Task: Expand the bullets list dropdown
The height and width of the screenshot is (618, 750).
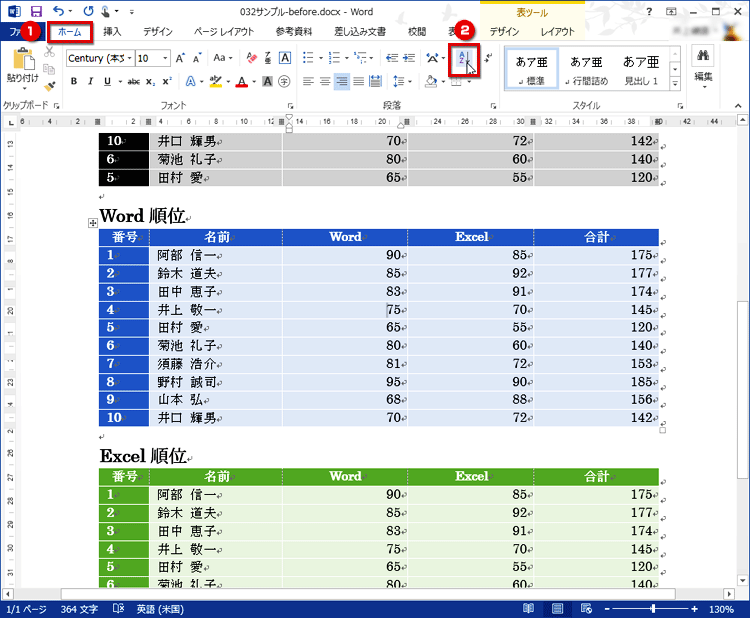Action: pyautogui.click(x=321, y=58)
